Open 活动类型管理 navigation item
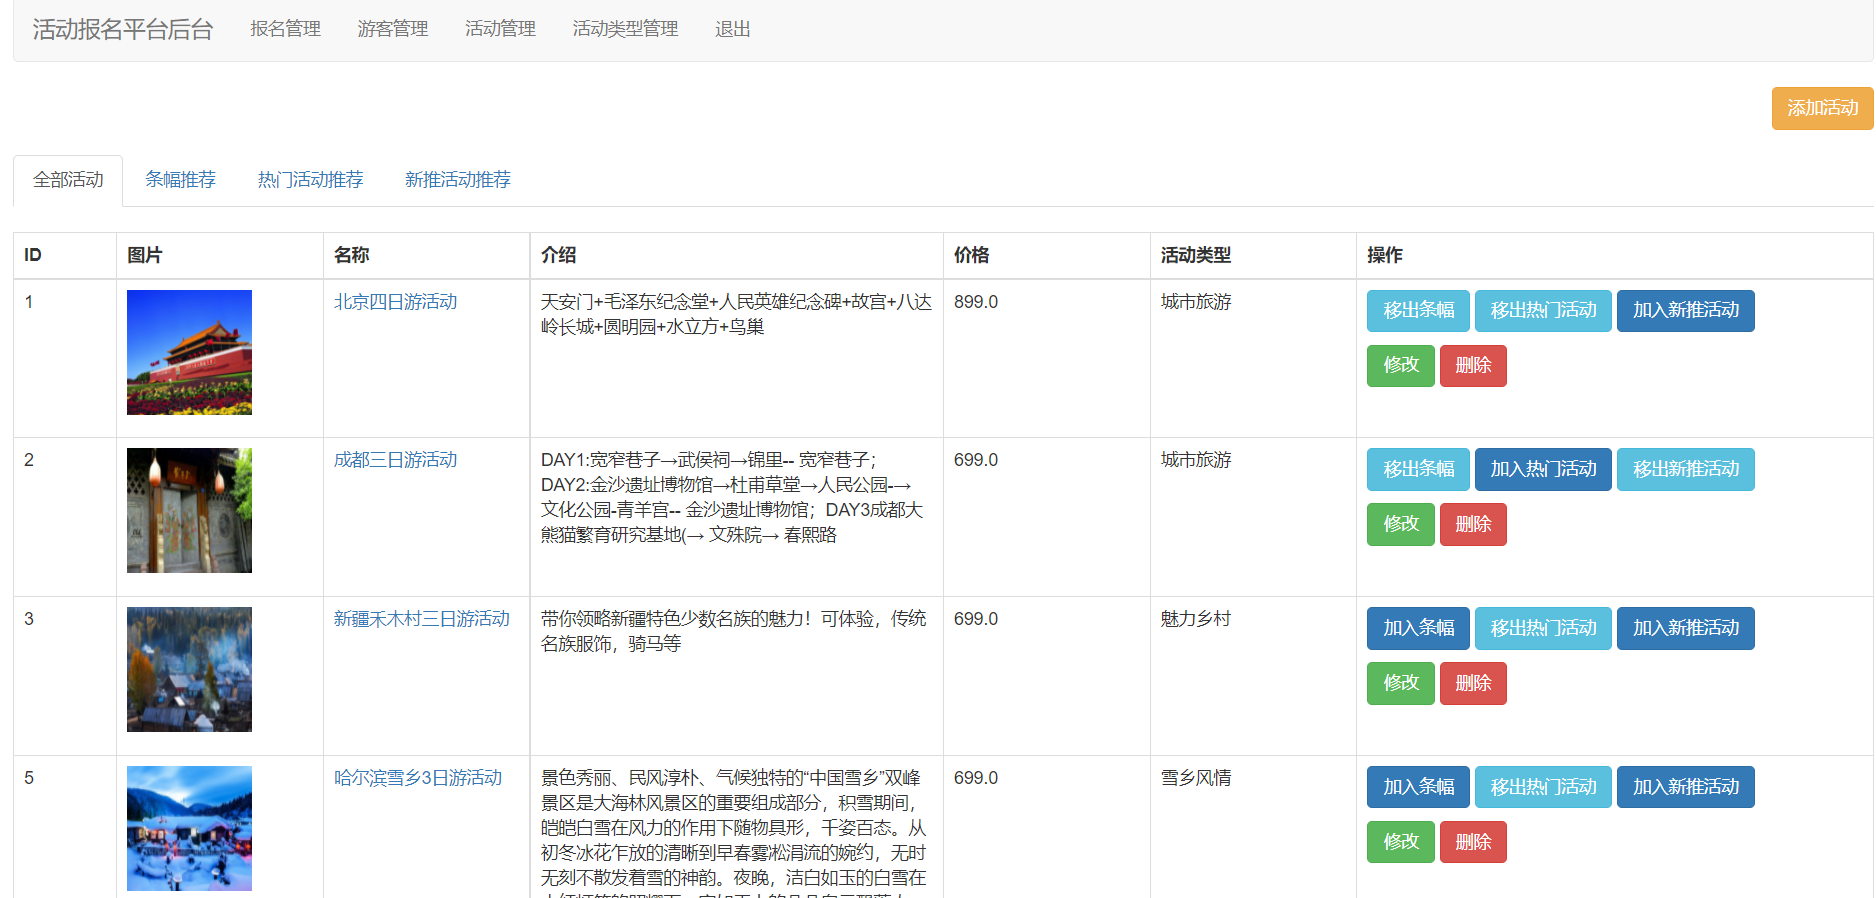Viewport: 1876px width, 898px height. pyautogui.click(x=624, y=29)
